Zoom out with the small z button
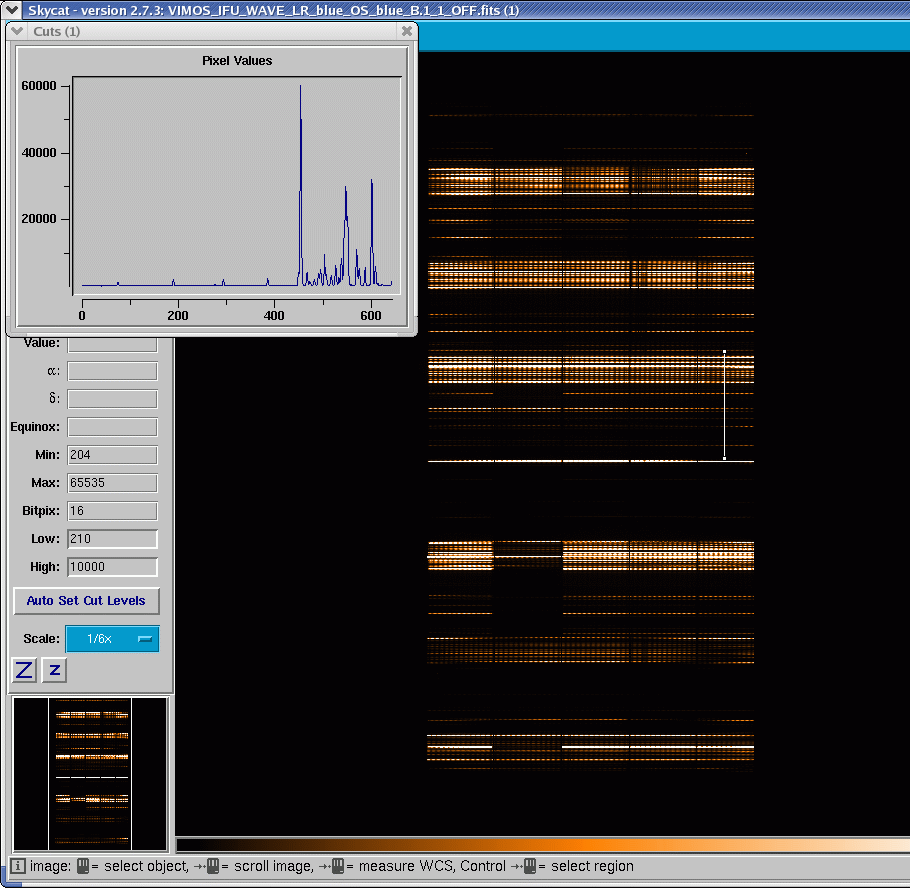This screenshot has width=910, height=888. click(x=55, y=670)
